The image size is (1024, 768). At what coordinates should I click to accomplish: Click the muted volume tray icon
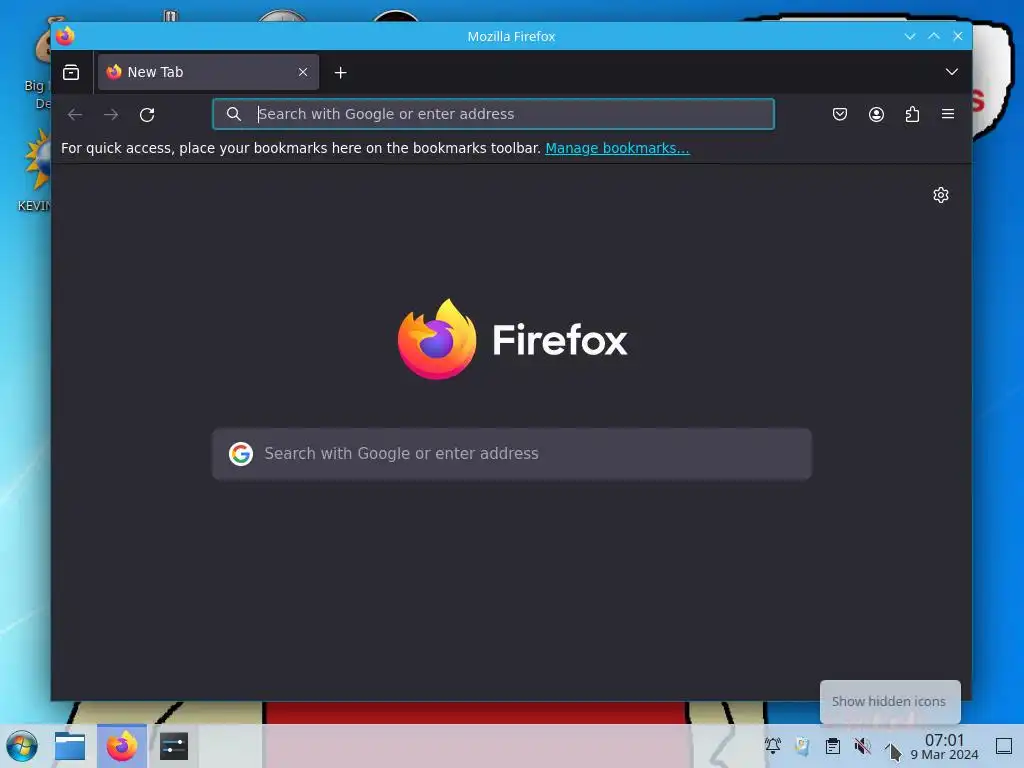[863, 745]
